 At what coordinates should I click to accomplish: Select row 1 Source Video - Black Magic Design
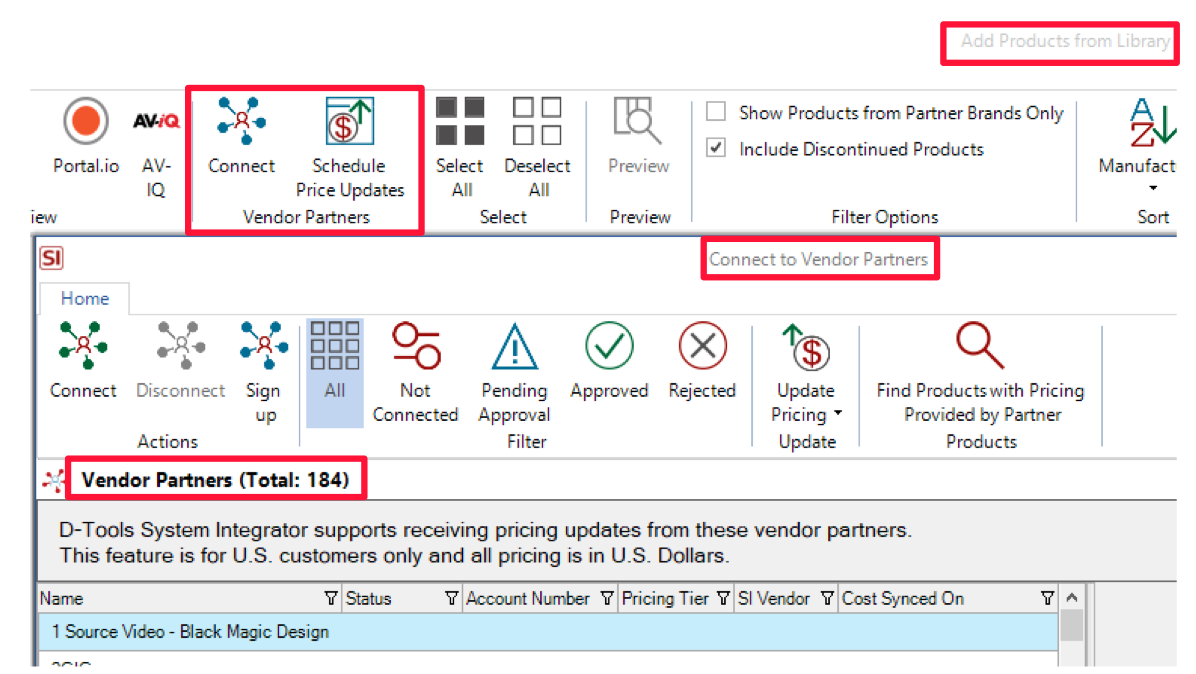tap(548, 632)
